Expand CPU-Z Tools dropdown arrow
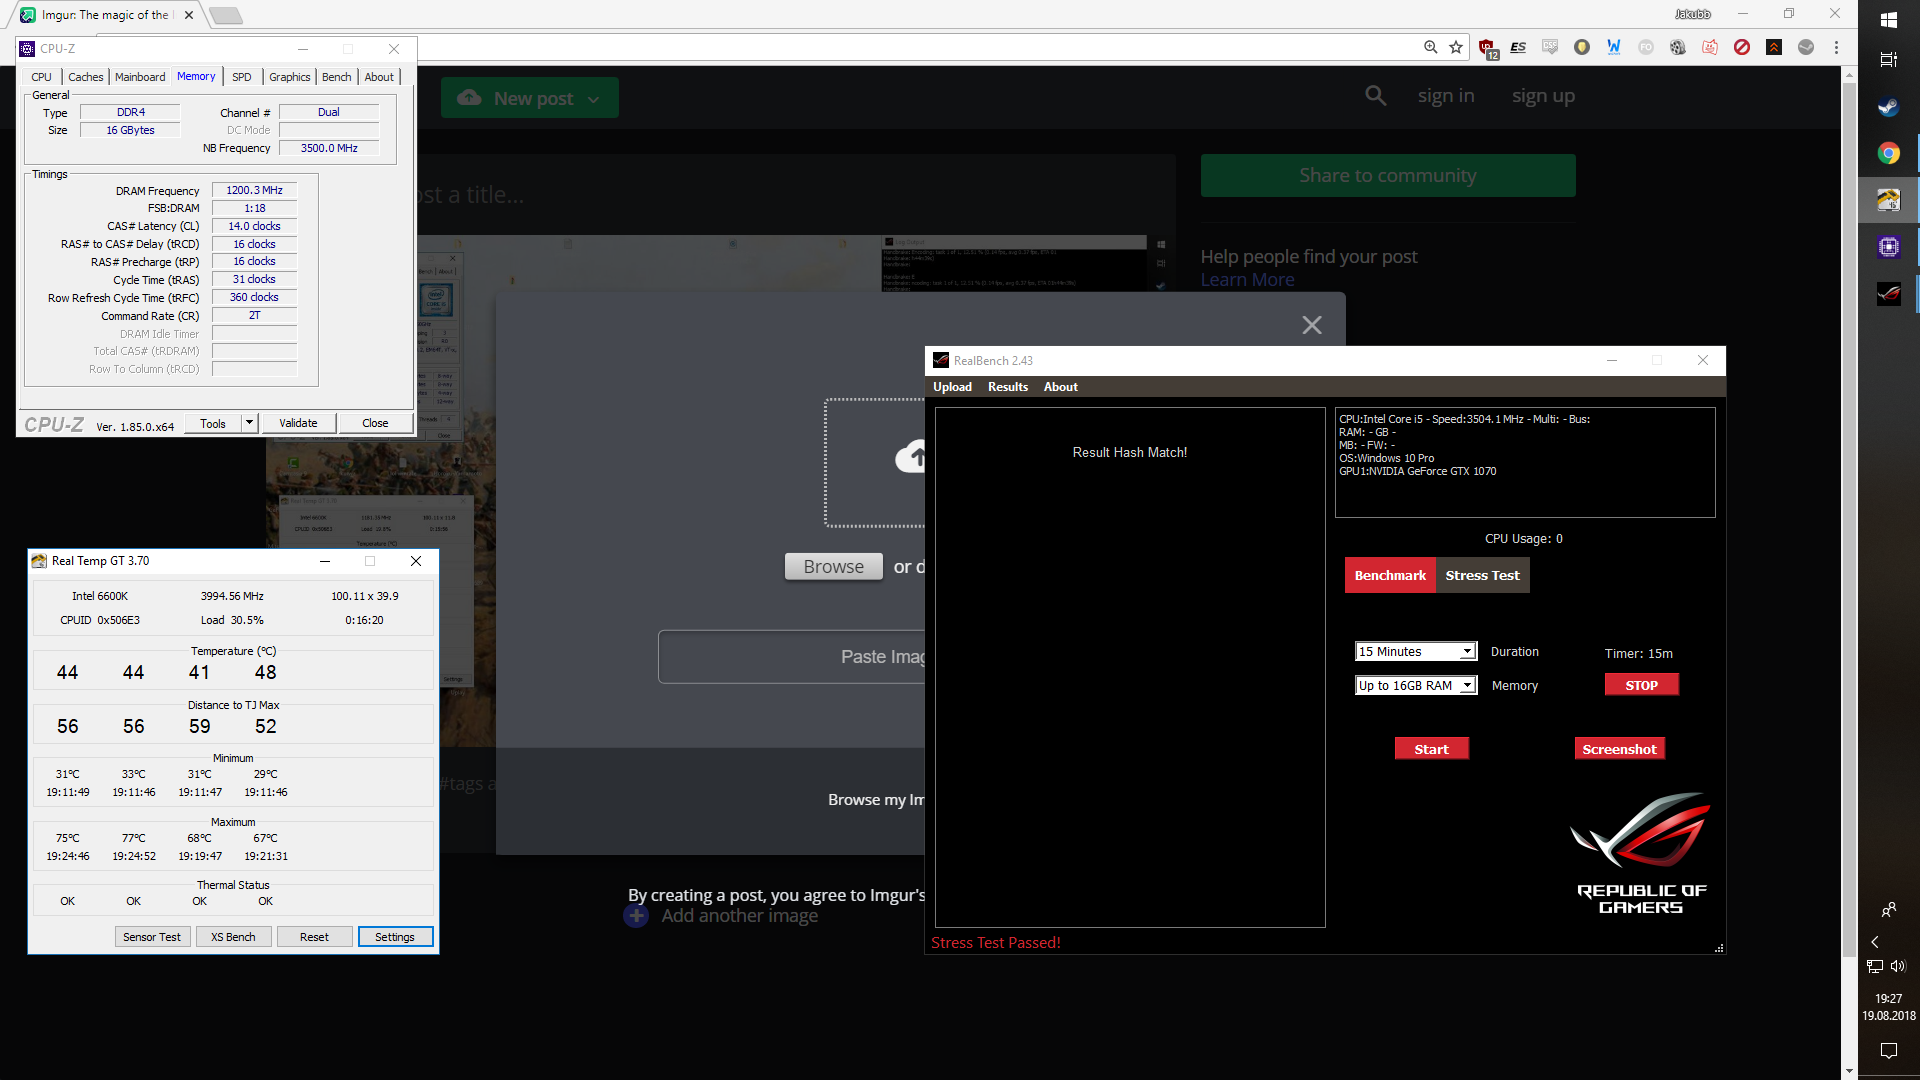The image size is (1920, 1080). coord(249,423)
